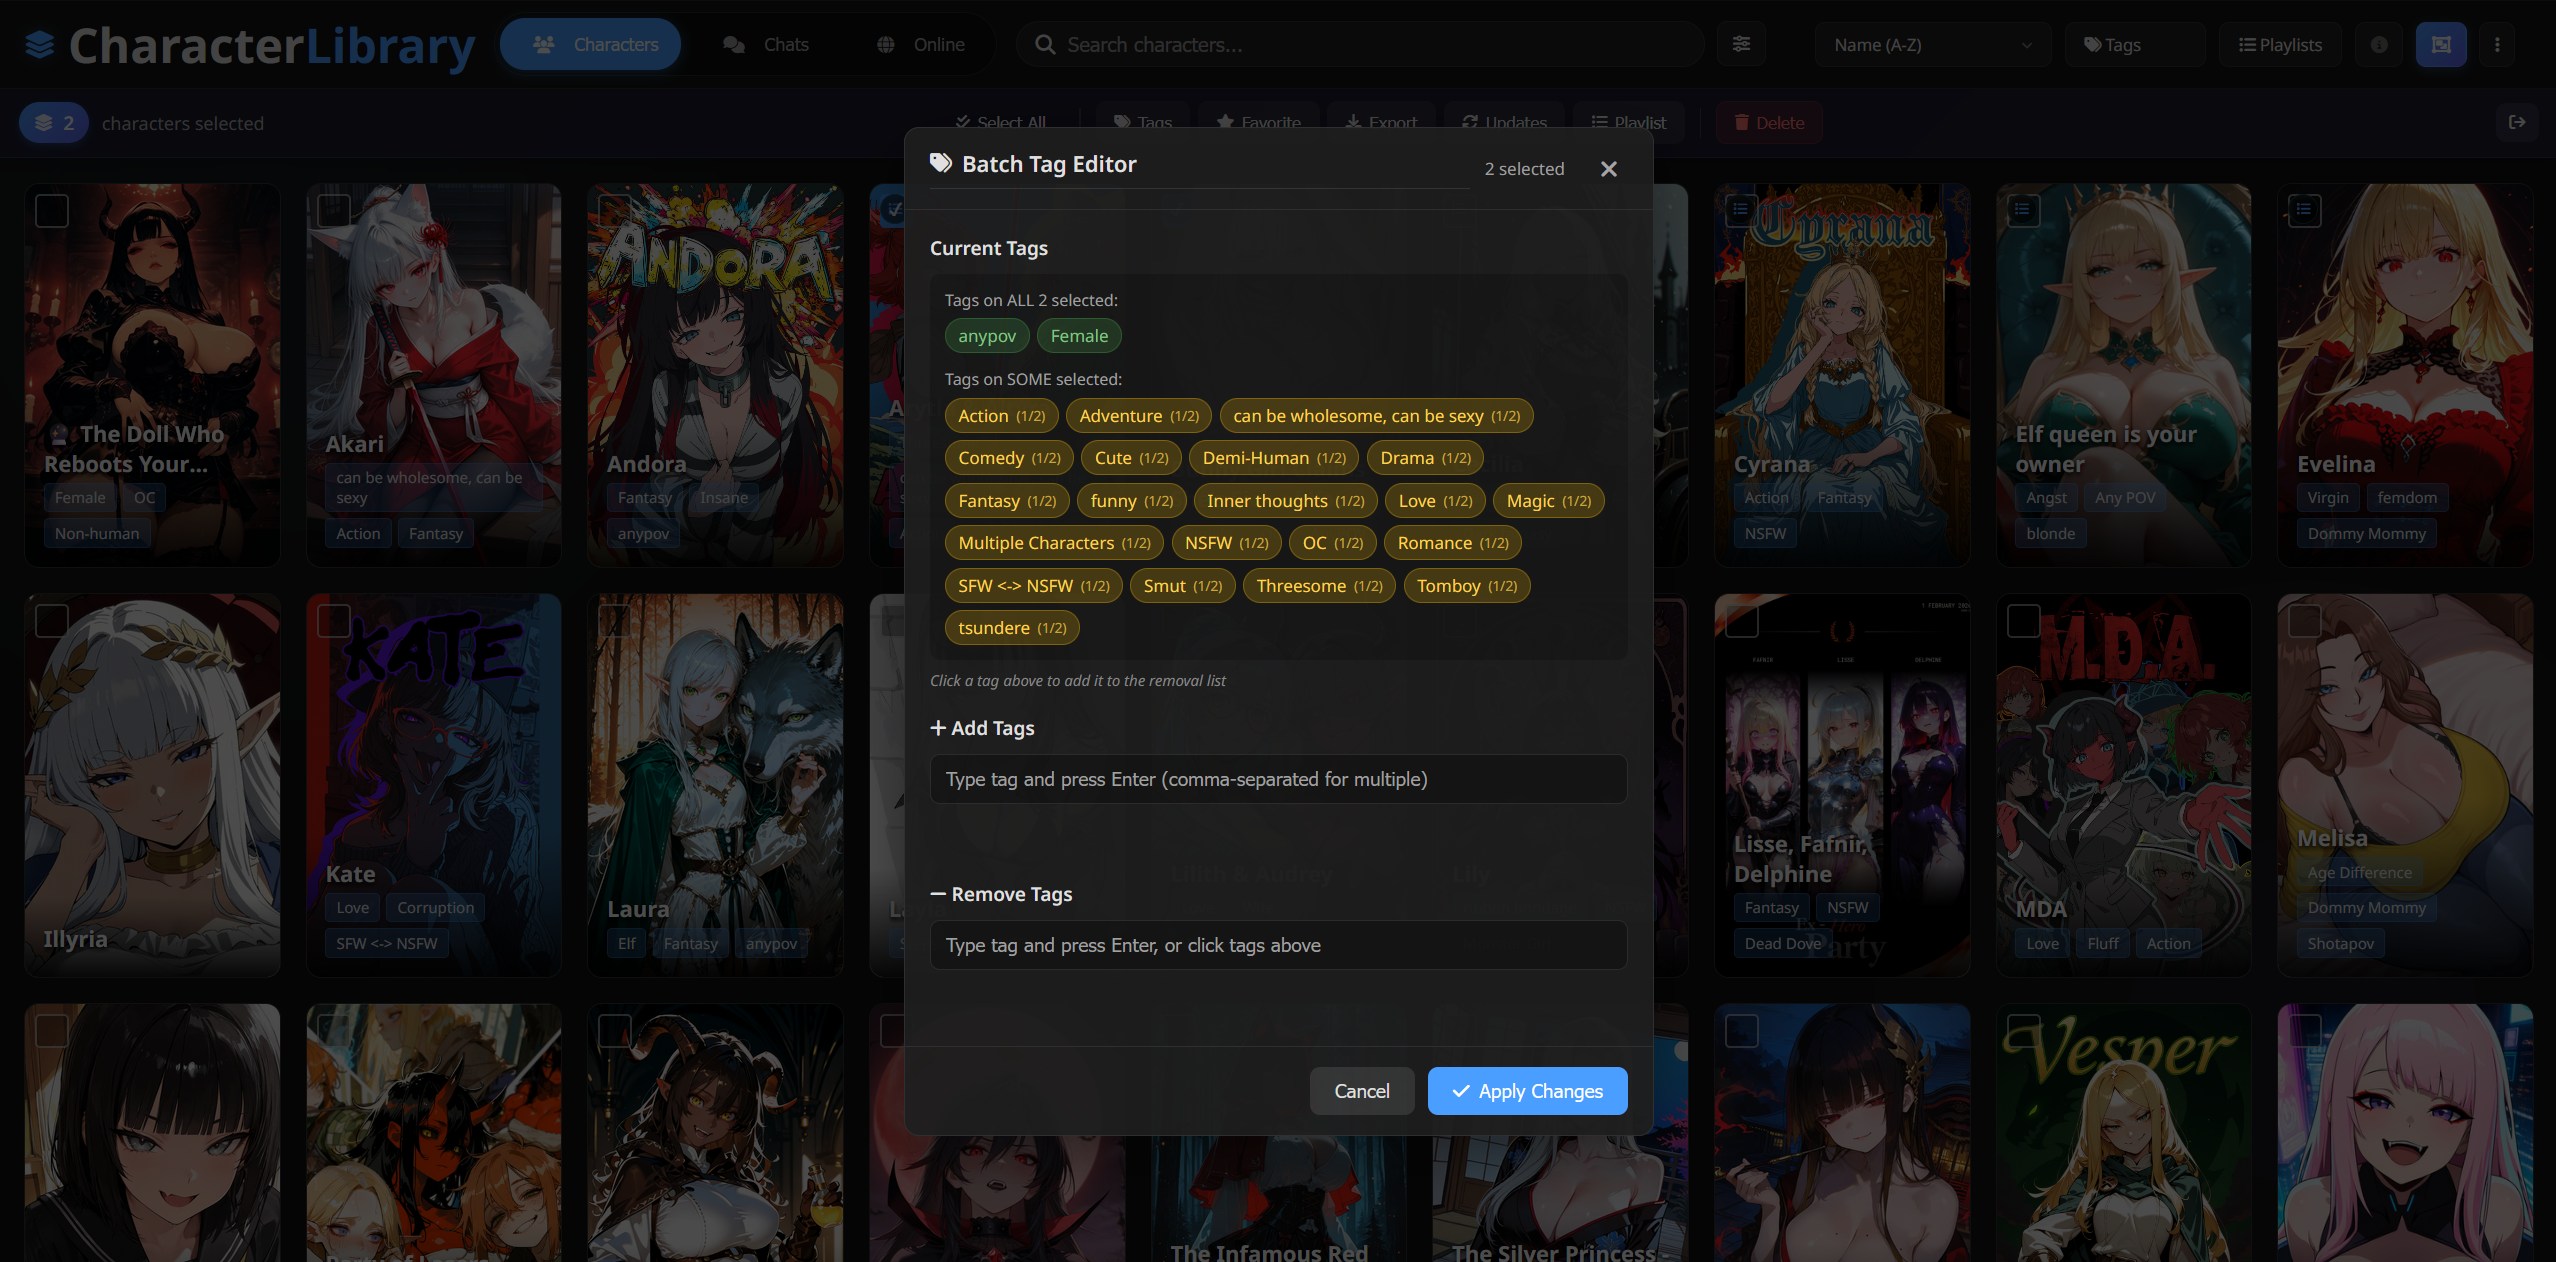Click the red Delete button
The height and width of the screenshot is (1262, 2556).
click(1769, 122)
